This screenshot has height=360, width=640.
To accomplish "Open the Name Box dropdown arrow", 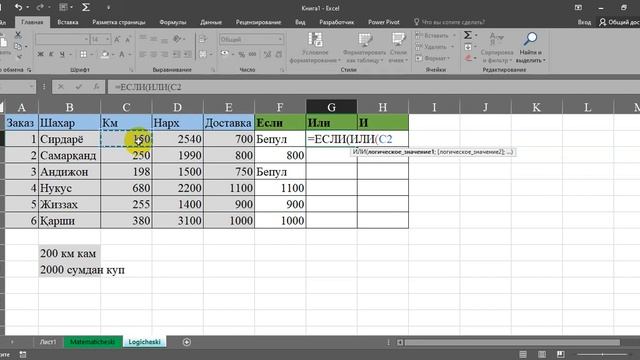I will point(31,87).
